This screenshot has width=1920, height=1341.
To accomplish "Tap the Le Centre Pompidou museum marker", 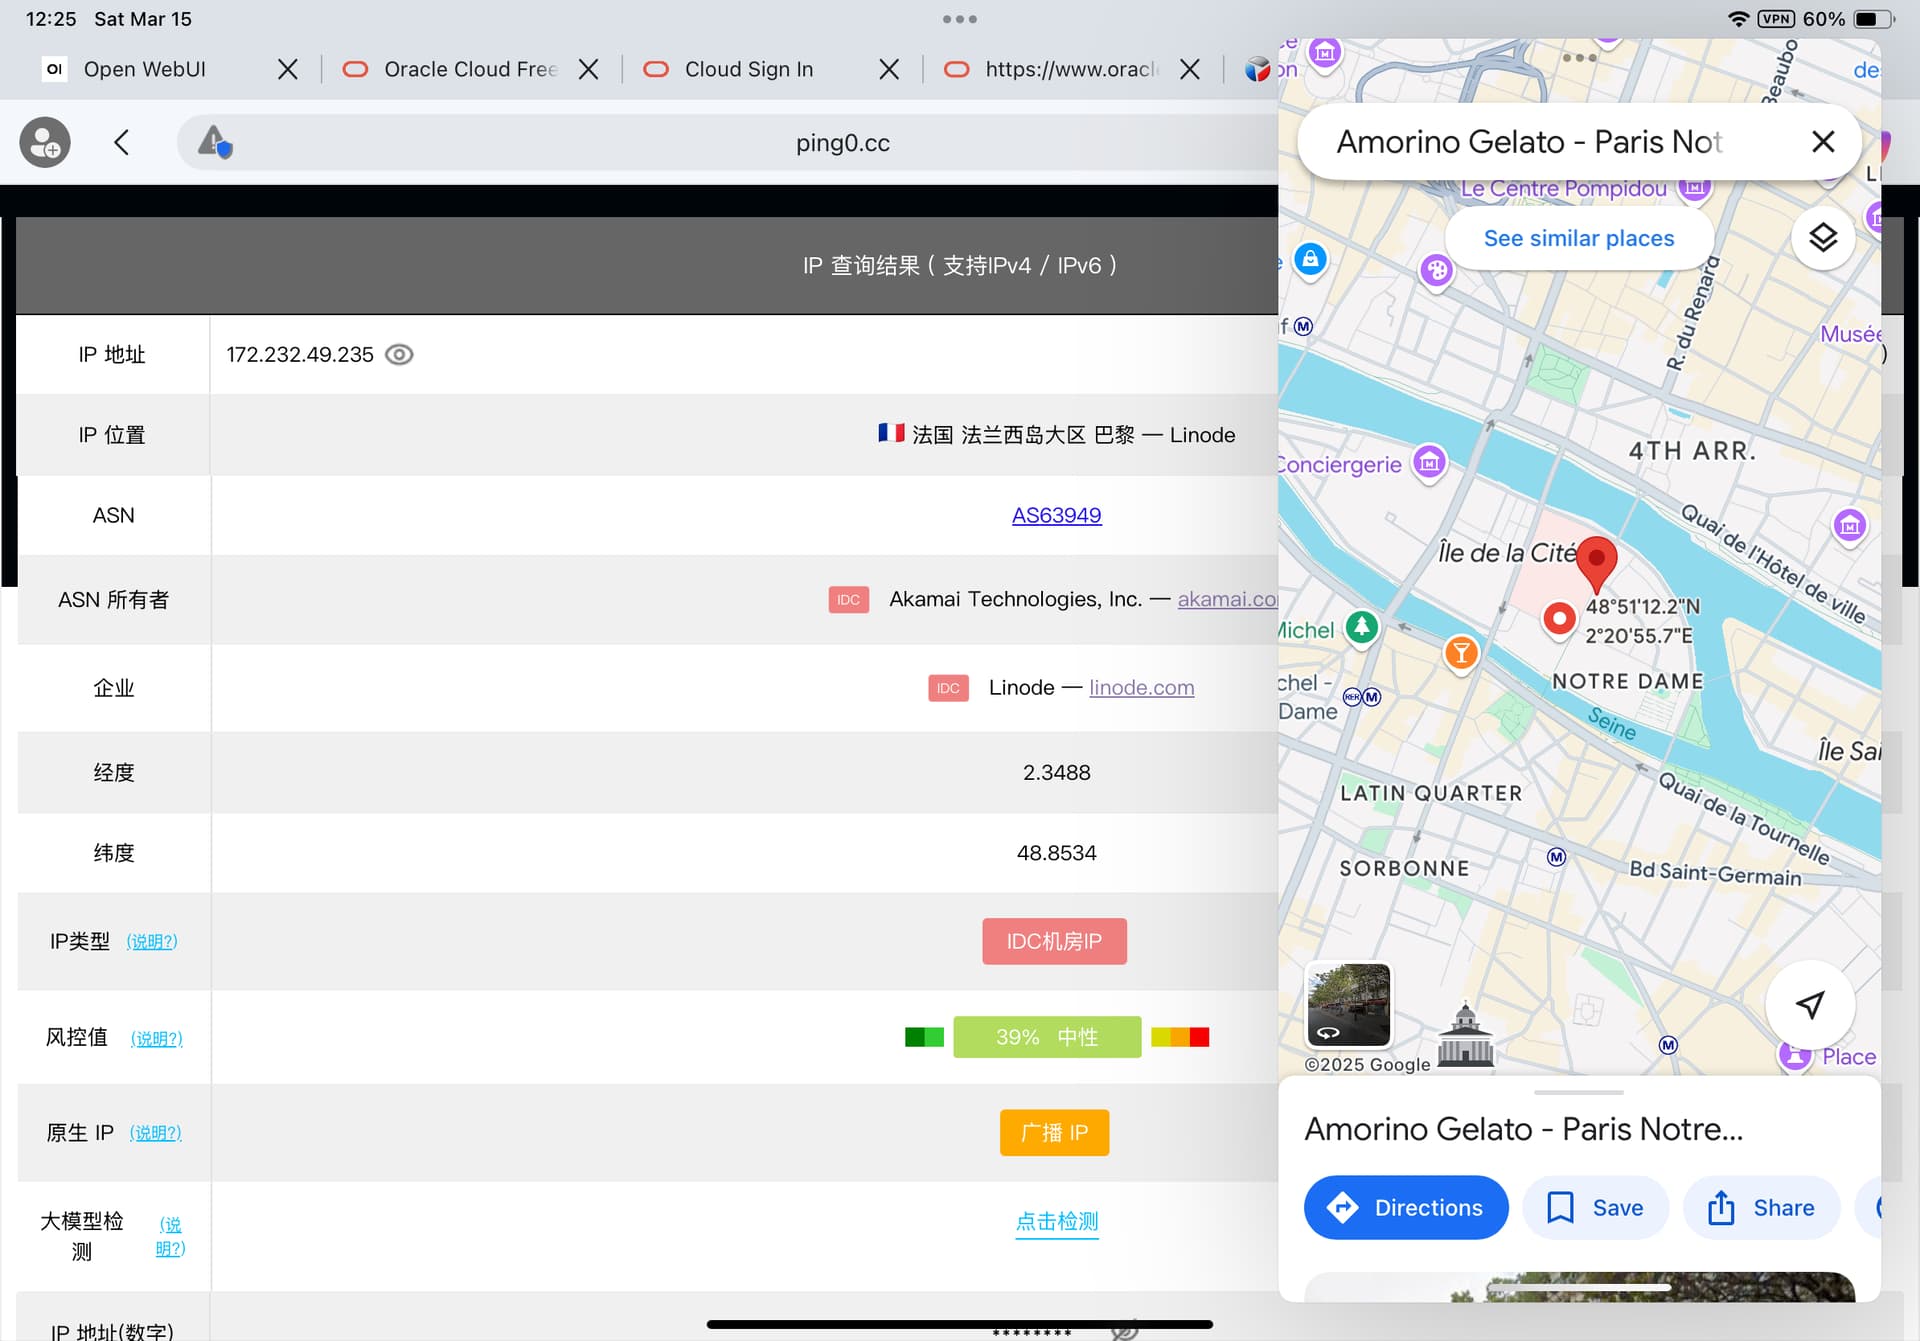I will [x=1695, y=187].
